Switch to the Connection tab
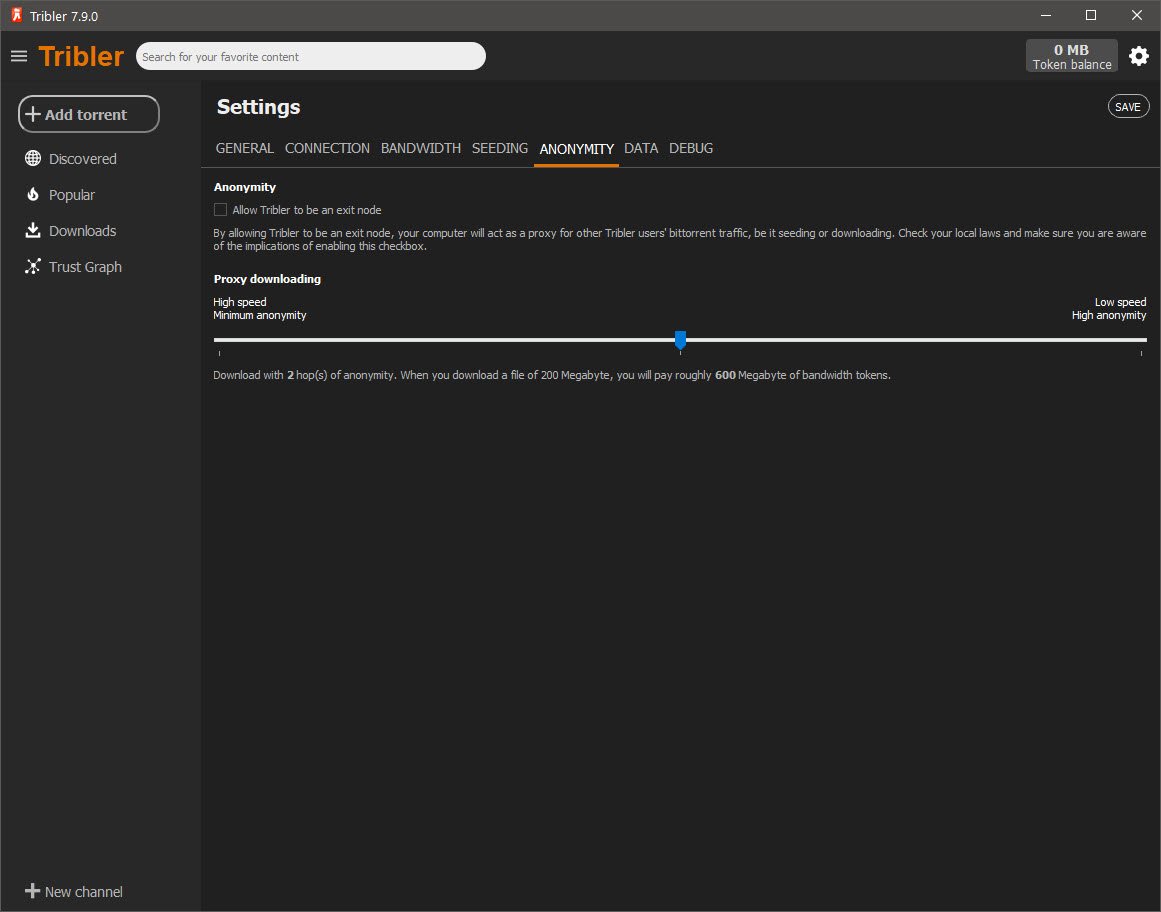 (x=327, y=148)
